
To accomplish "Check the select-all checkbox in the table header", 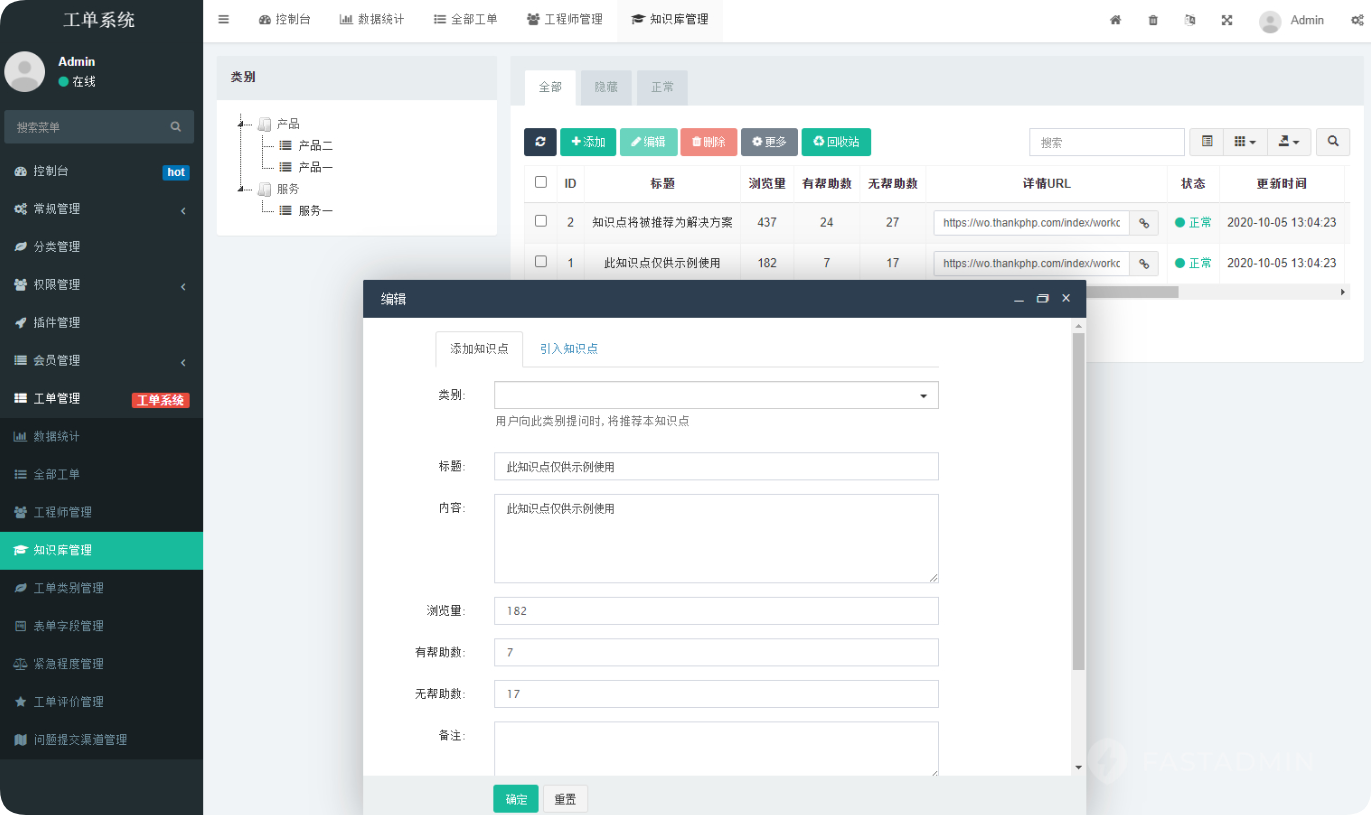I will [x=541, y=183].
